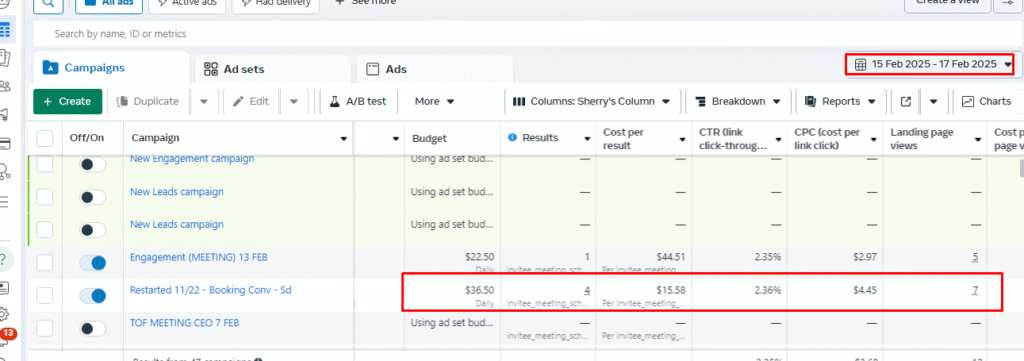Image resolution: width=1024 pixels, height=361 pixels.
Task: Expand the Breakdown dropdown
Action: [738, 101]
